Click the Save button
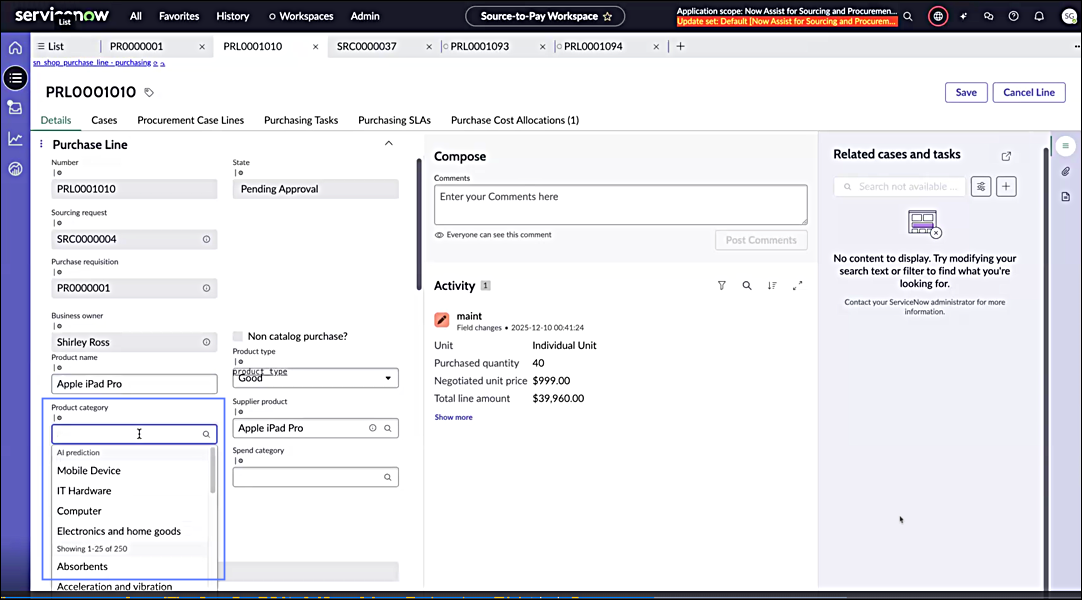This screenshot has height=600, width=1082. coord(966,92)
